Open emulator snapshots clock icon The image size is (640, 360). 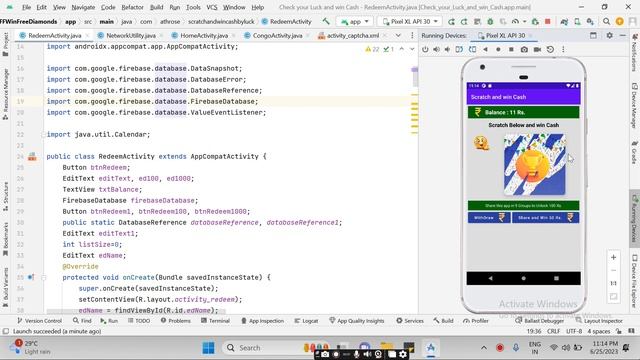tap(550, 49)
